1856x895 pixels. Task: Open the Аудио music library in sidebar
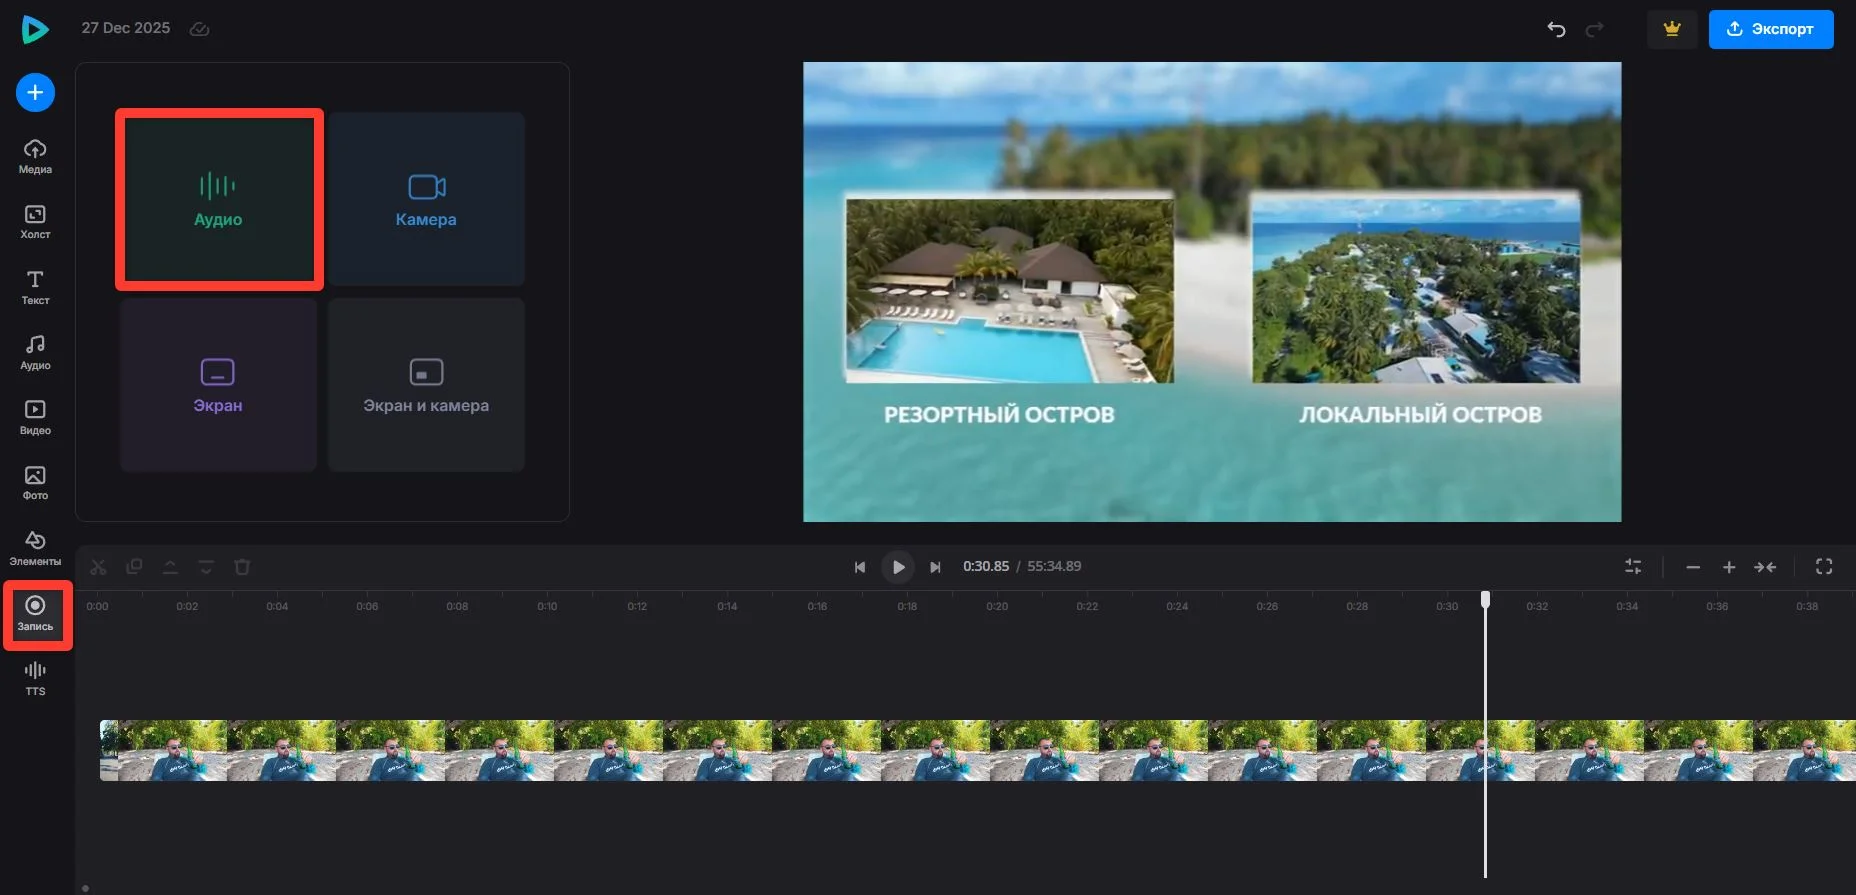click(35, 352)
